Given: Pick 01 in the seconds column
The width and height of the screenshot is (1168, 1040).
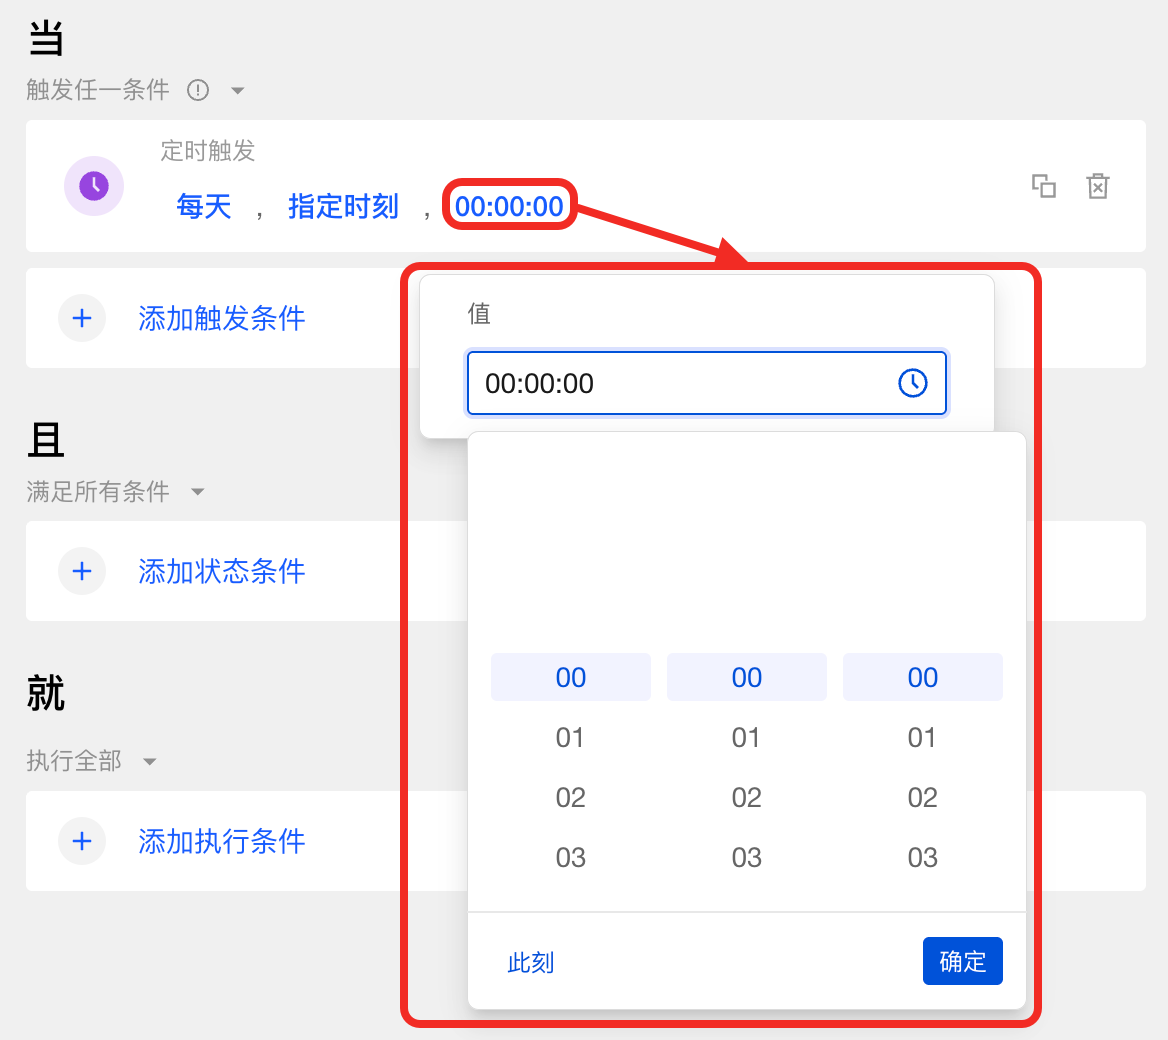Looking at the screenshot, I should pyautogui.click(x=922, y=738).
